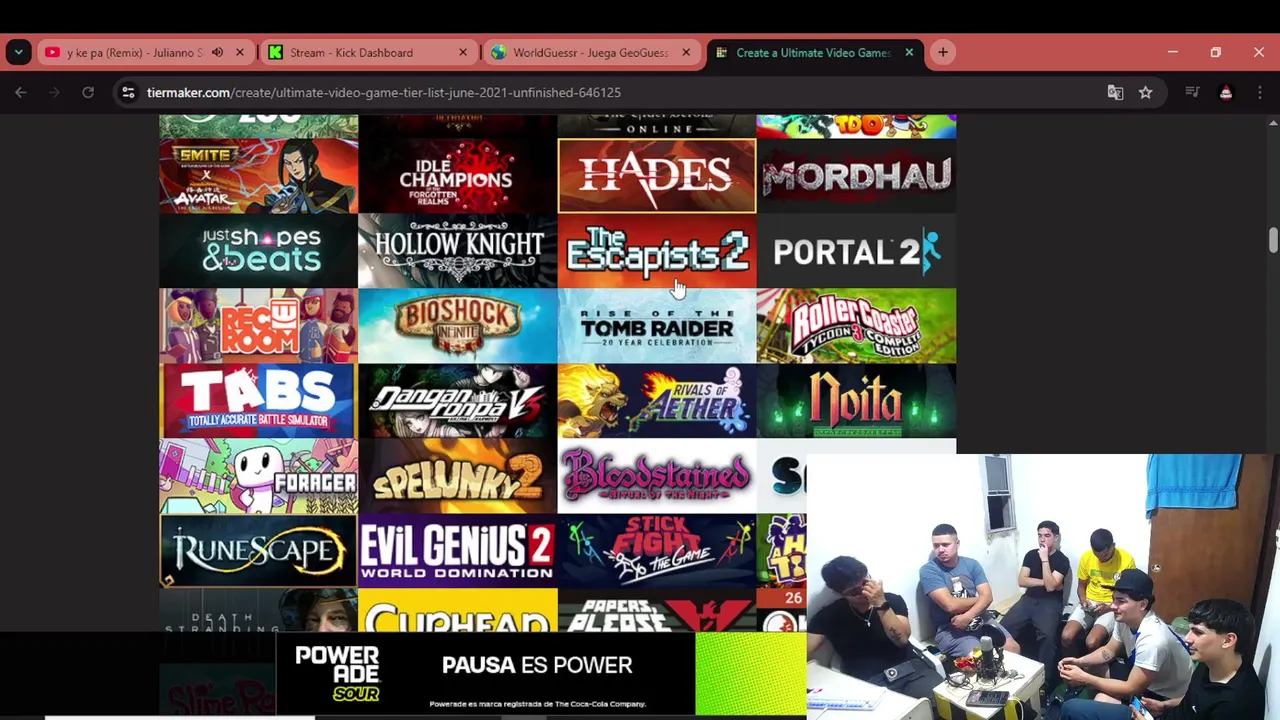Choose RollerCoaster Tycoon 3 tile

click(x=856, y=326)
